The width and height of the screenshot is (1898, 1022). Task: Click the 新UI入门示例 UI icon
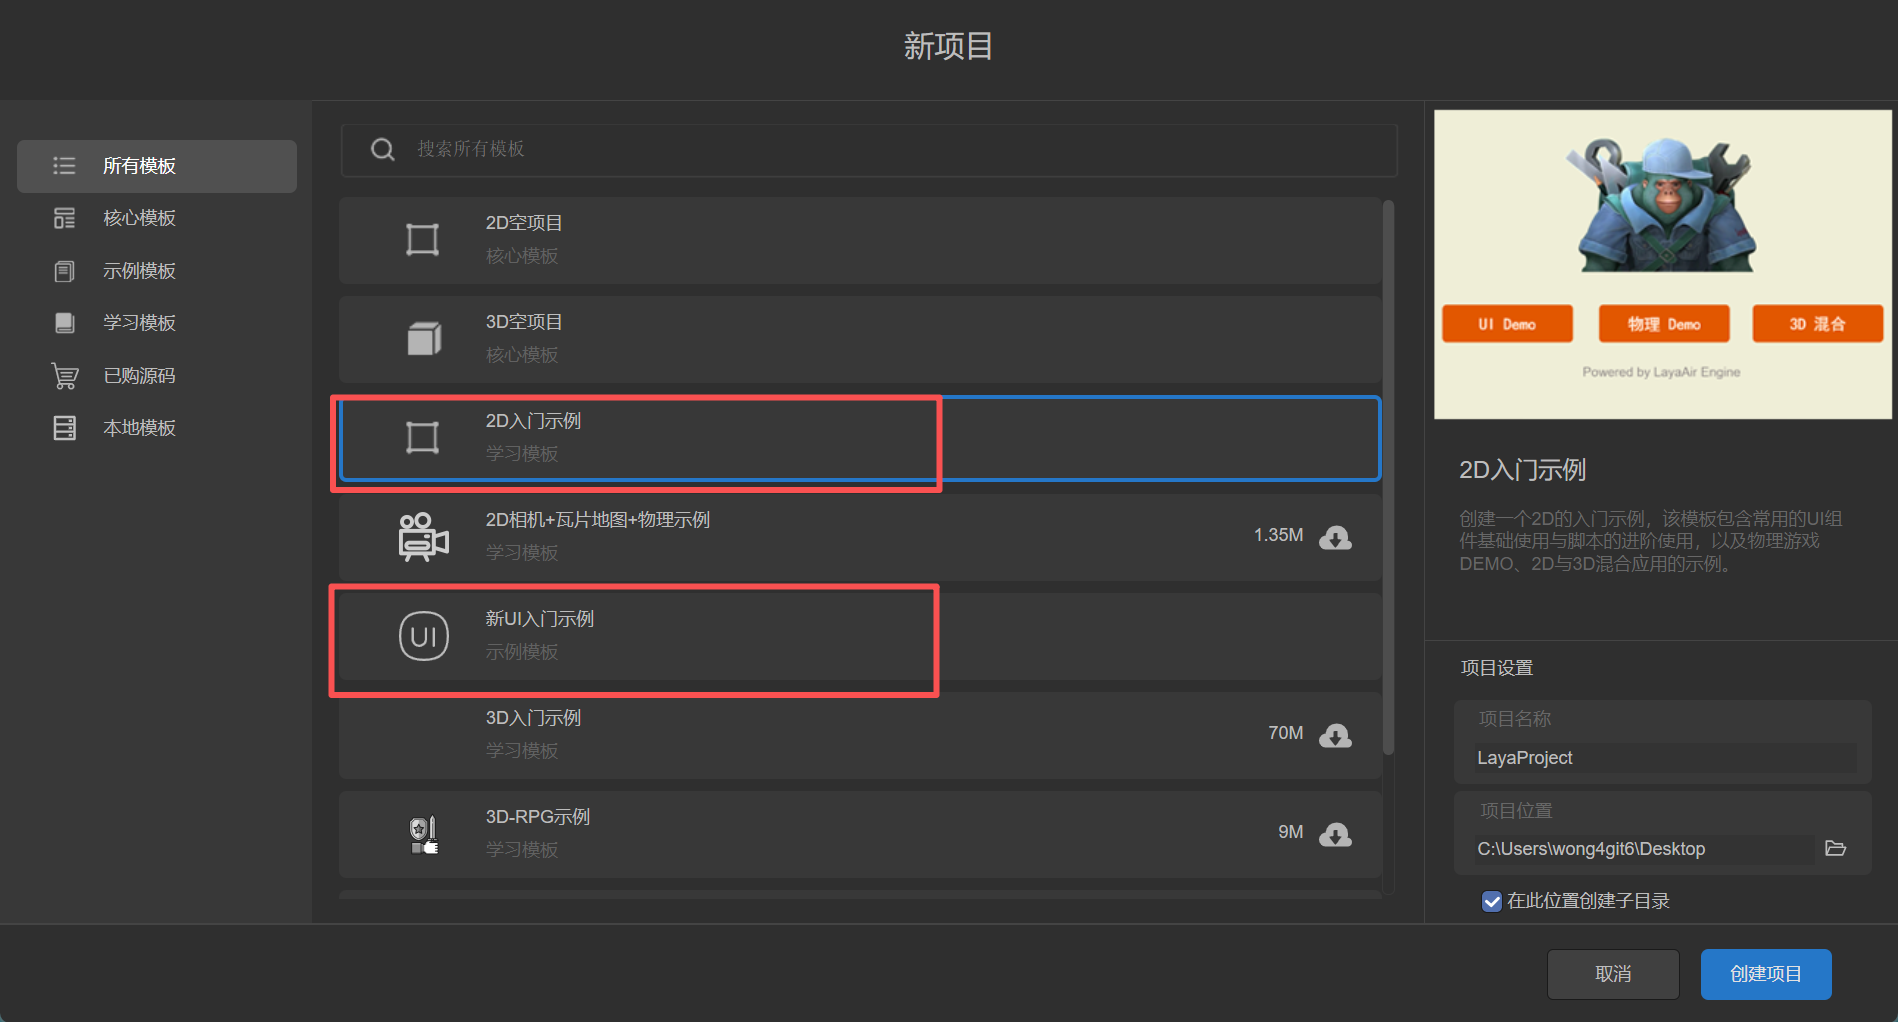point(423,637)
